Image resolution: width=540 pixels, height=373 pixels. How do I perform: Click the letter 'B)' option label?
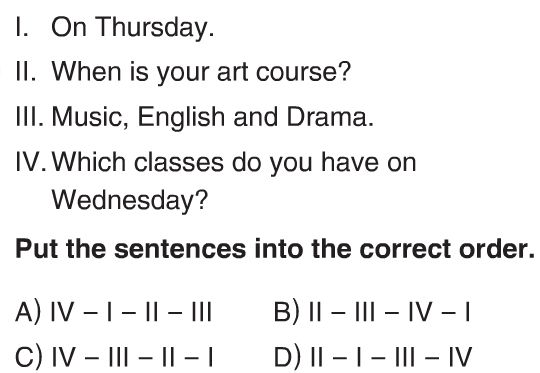click(286, 312)
